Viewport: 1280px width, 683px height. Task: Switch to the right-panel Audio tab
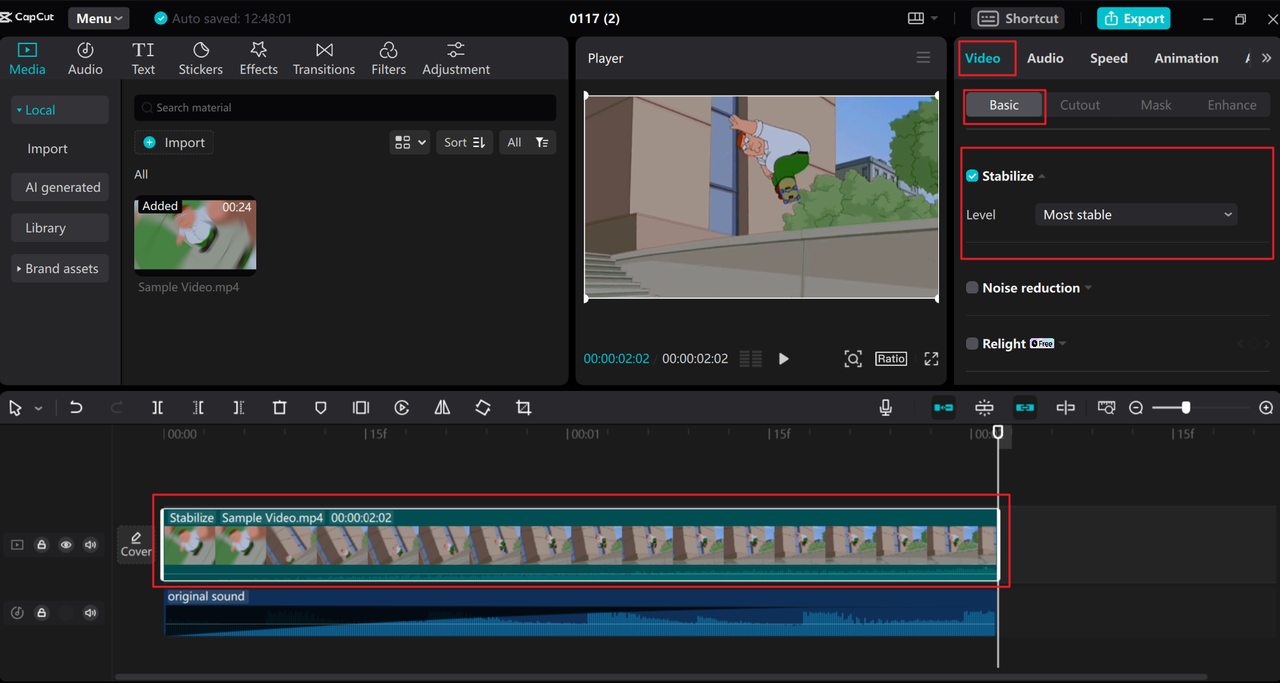pos(1045,58)
